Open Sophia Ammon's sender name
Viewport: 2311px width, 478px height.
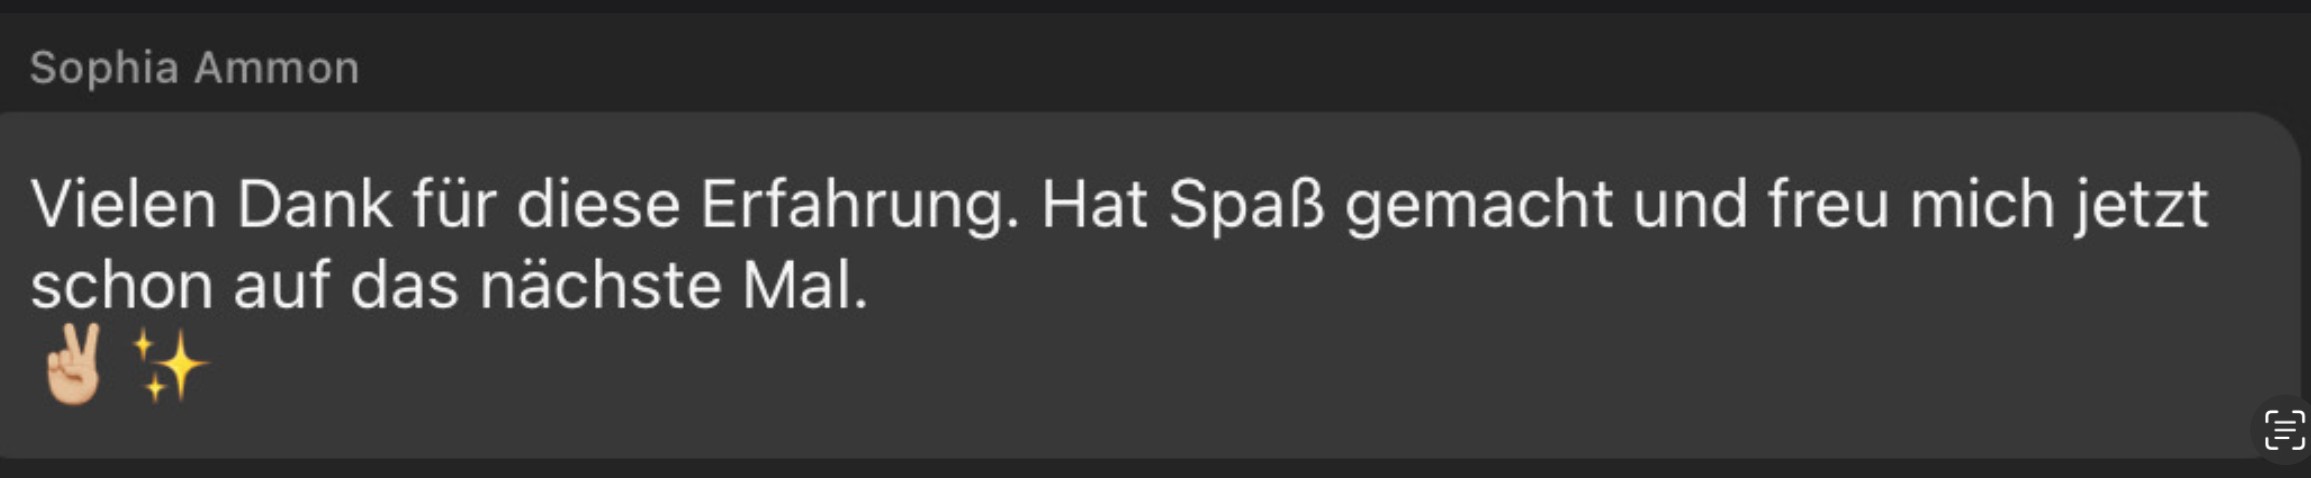click(194, 68)
